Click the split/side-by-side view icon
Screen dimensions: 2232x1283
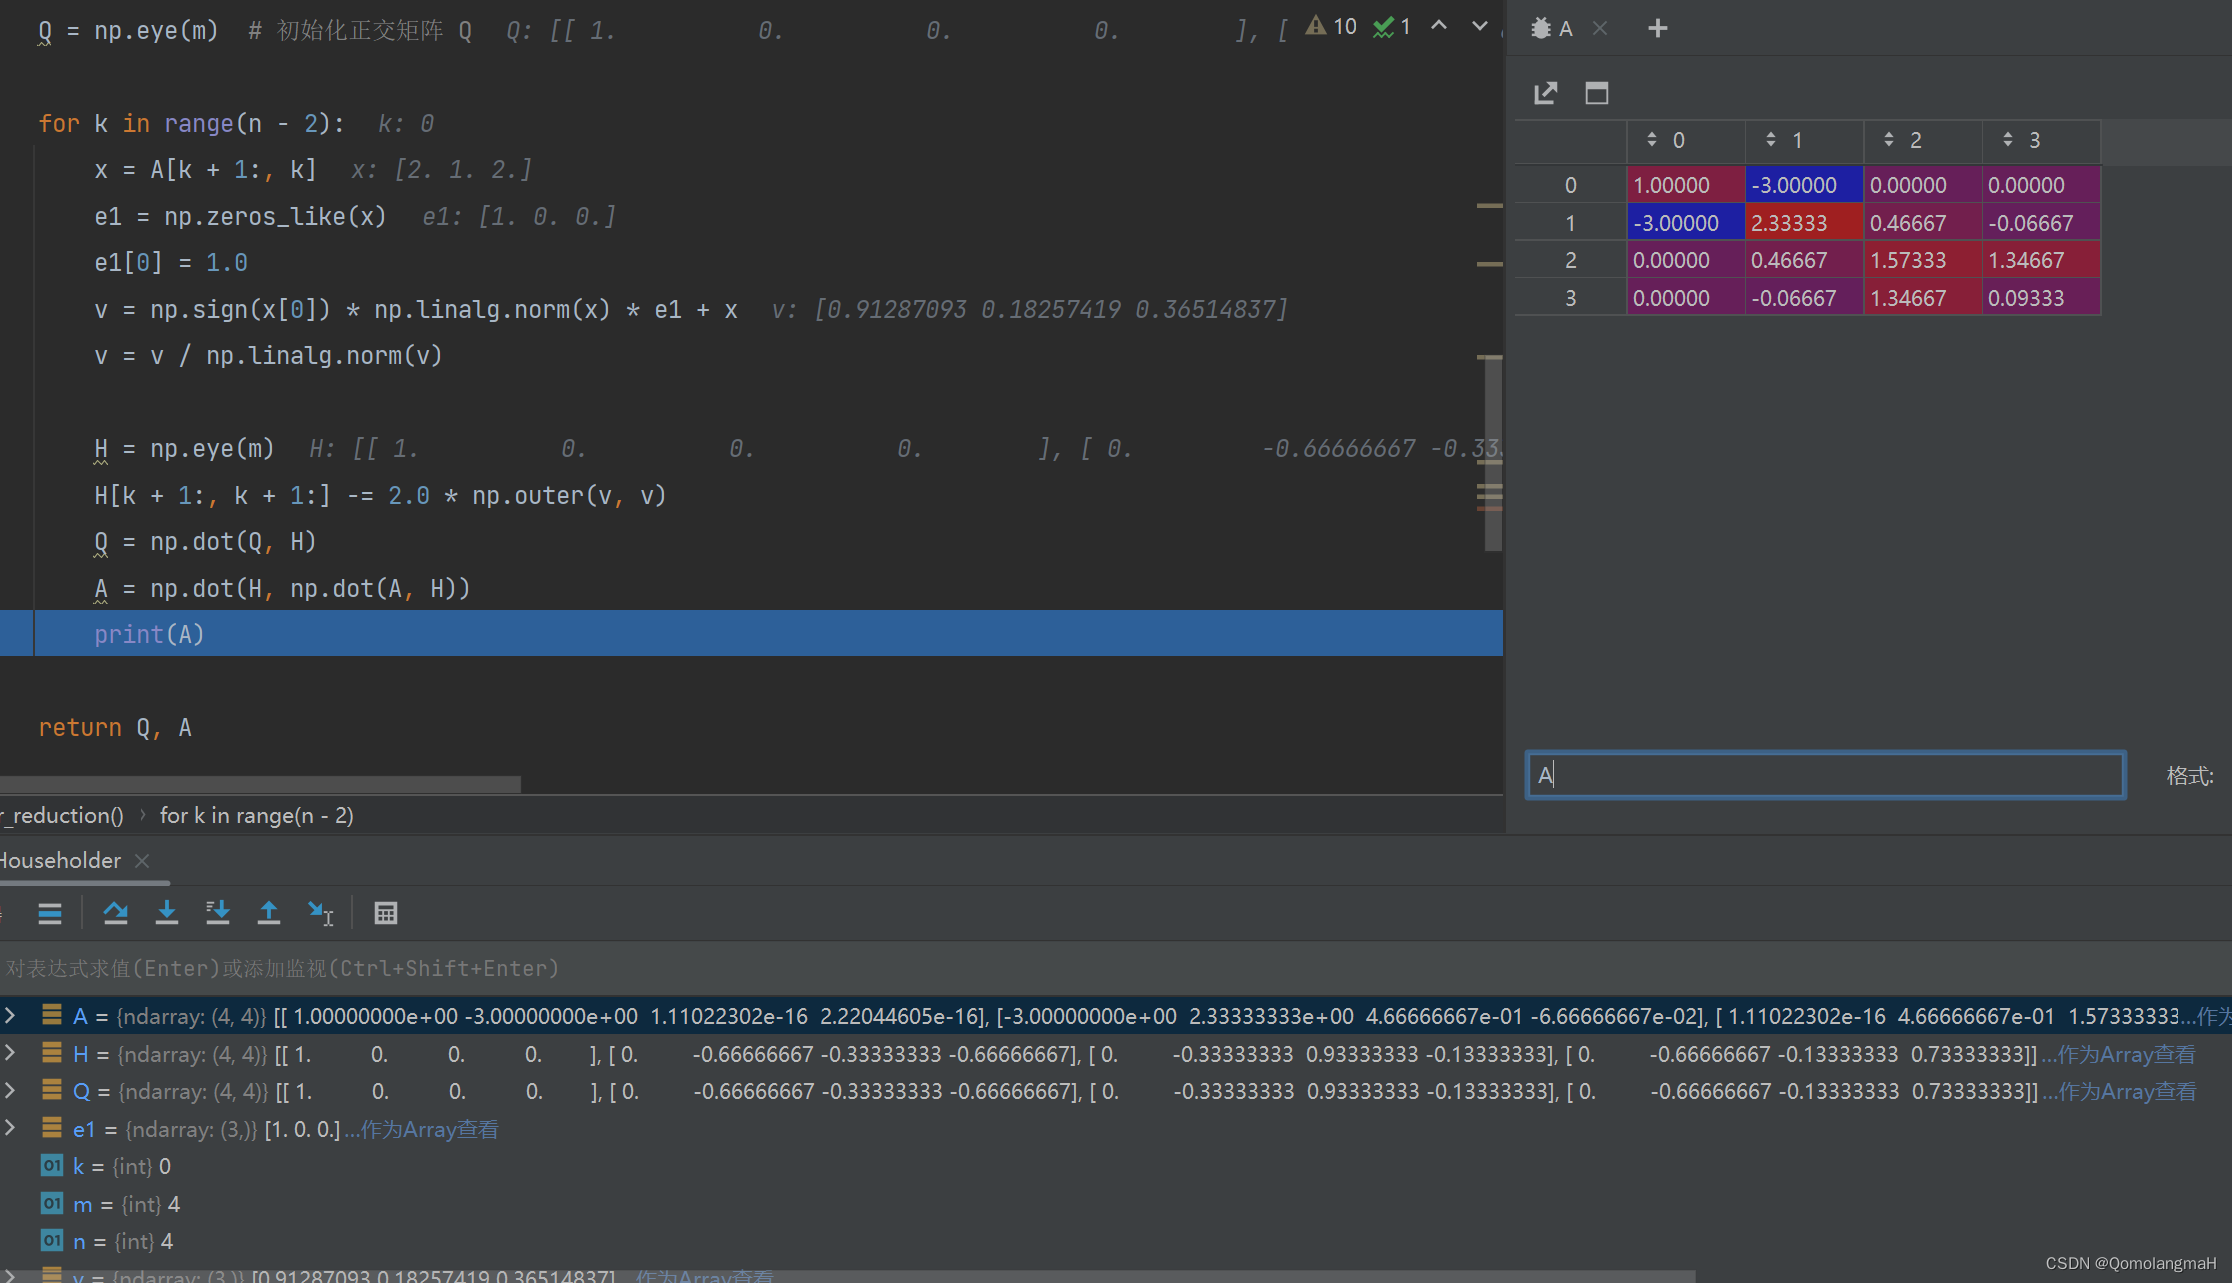(1596, 94)
